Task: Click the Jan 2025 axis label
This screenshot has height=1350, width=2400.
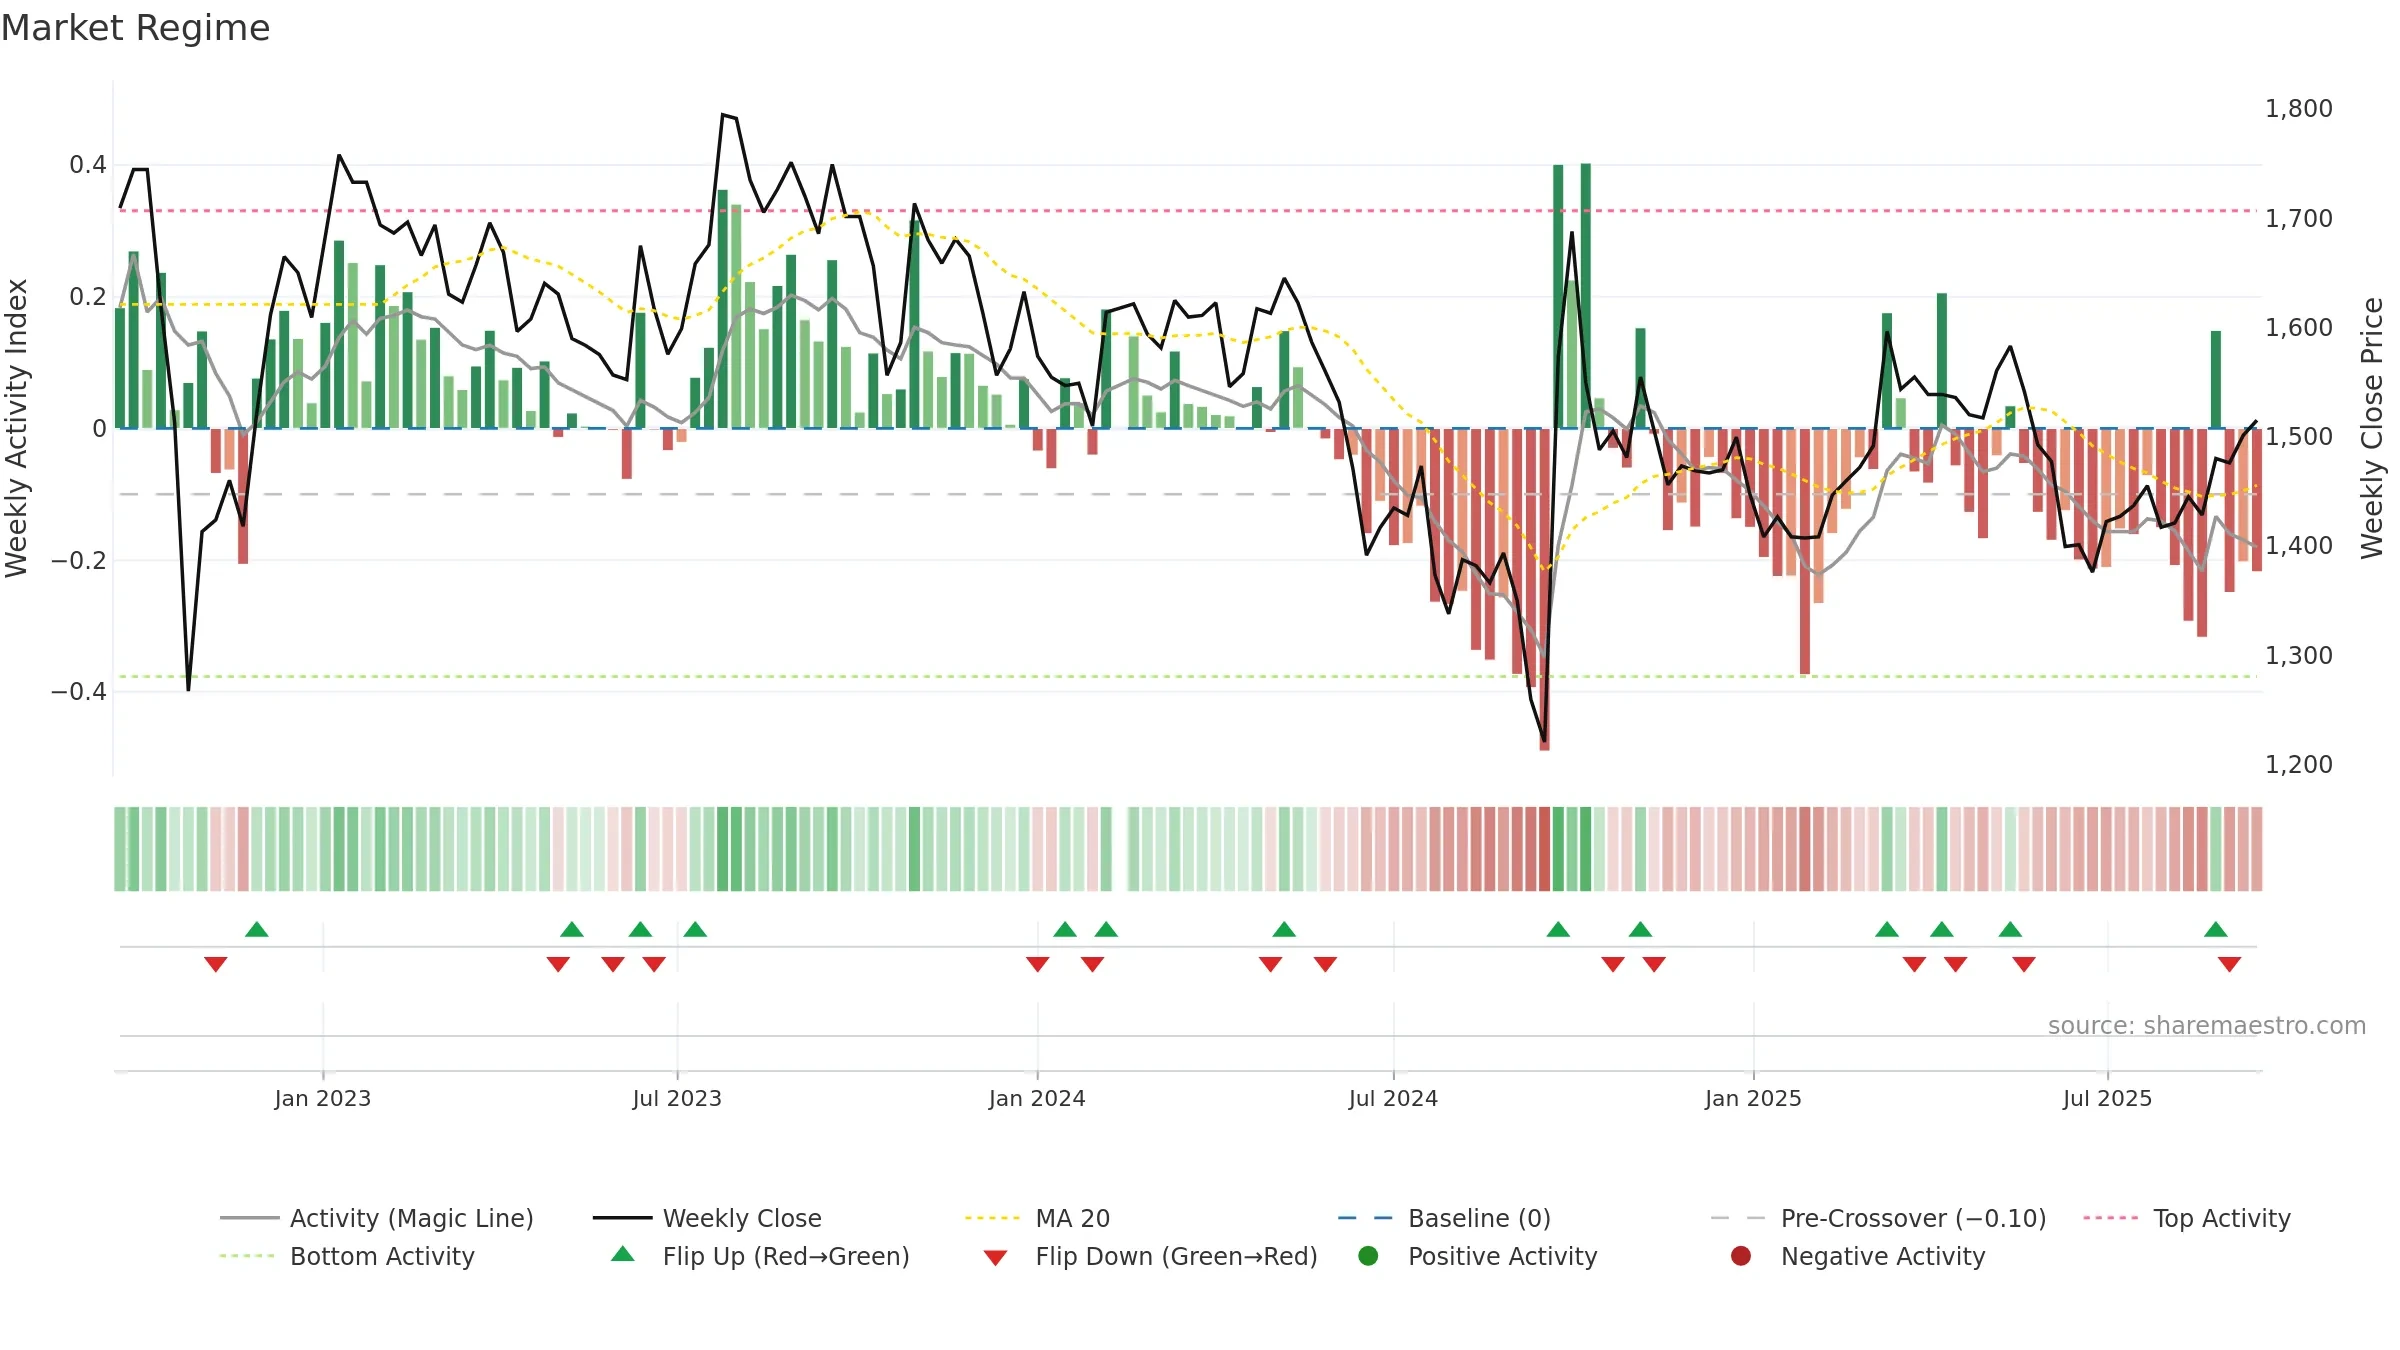Action: pos(1753,1098)
